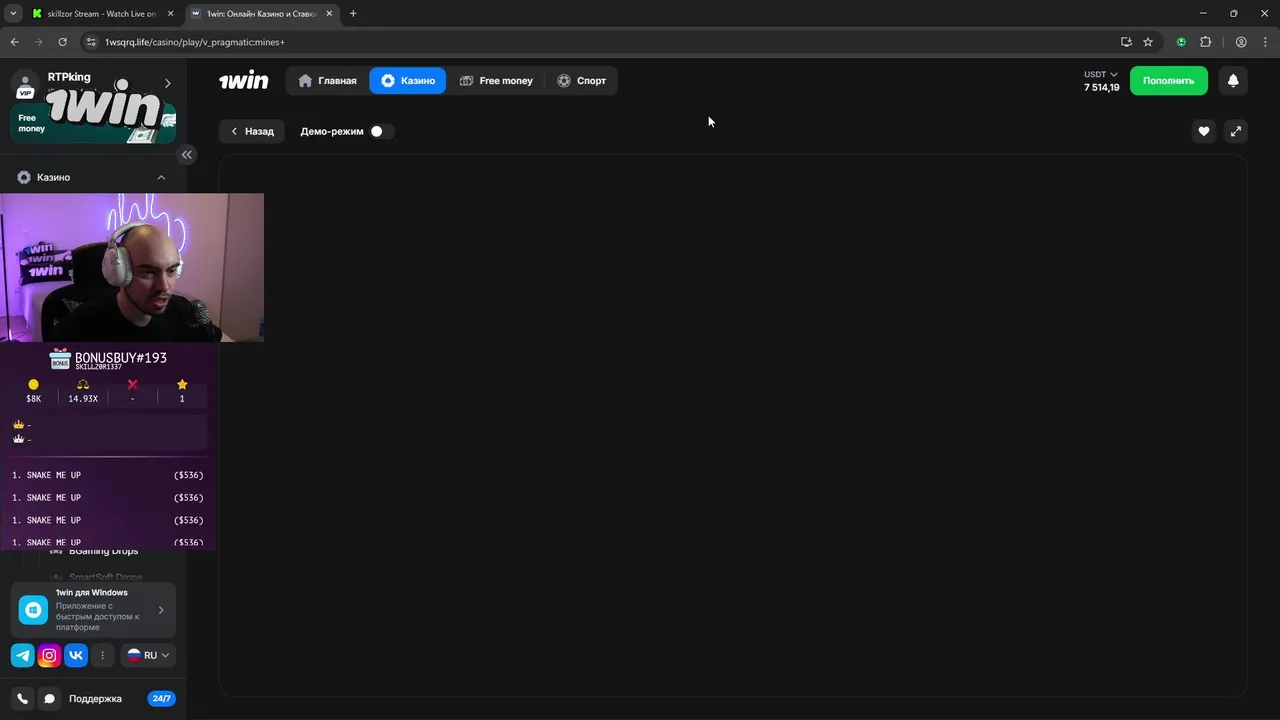
Task: Click the 24/7 support badge
Action: pos(161,699)
